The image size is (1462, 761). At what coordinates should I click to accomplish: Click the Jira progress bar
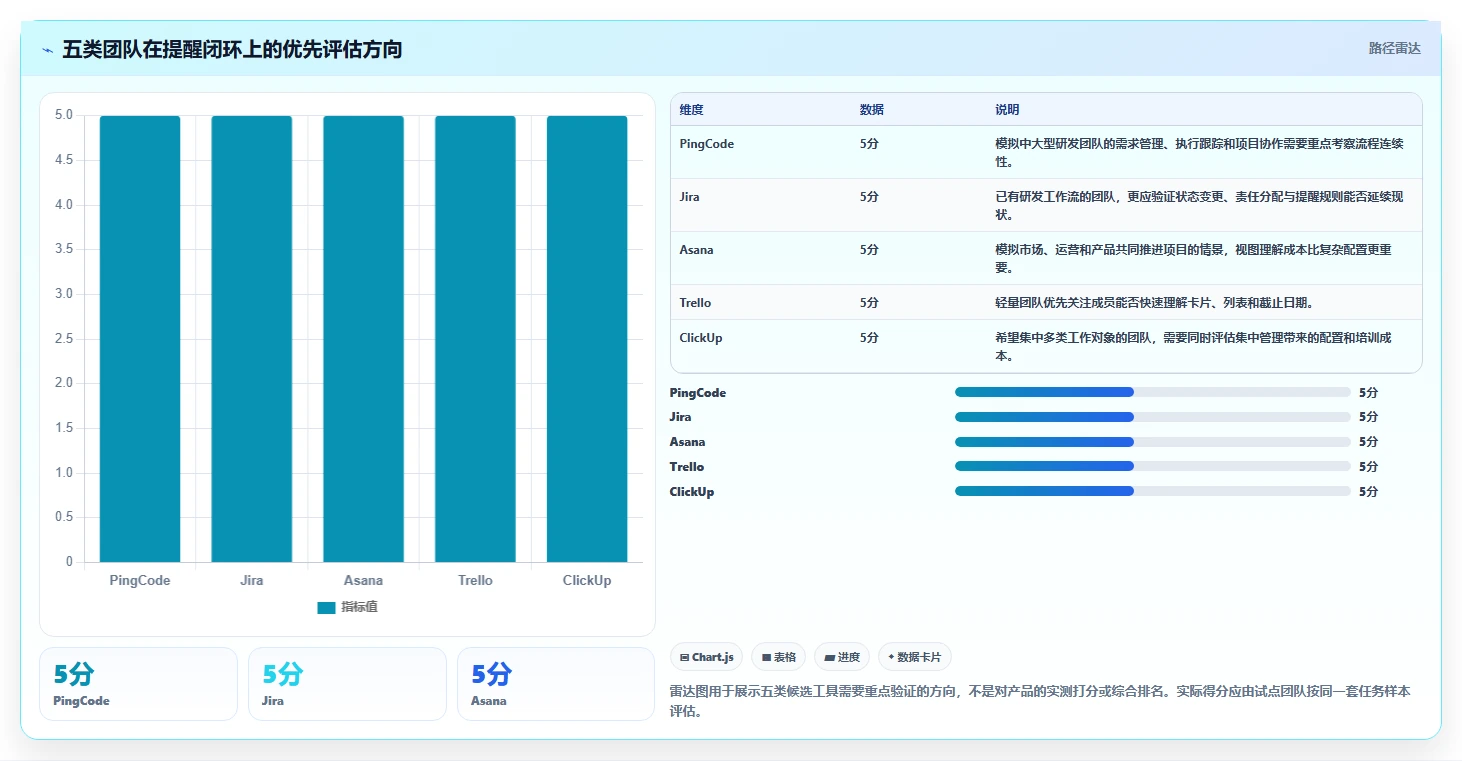click(1152, 417)
